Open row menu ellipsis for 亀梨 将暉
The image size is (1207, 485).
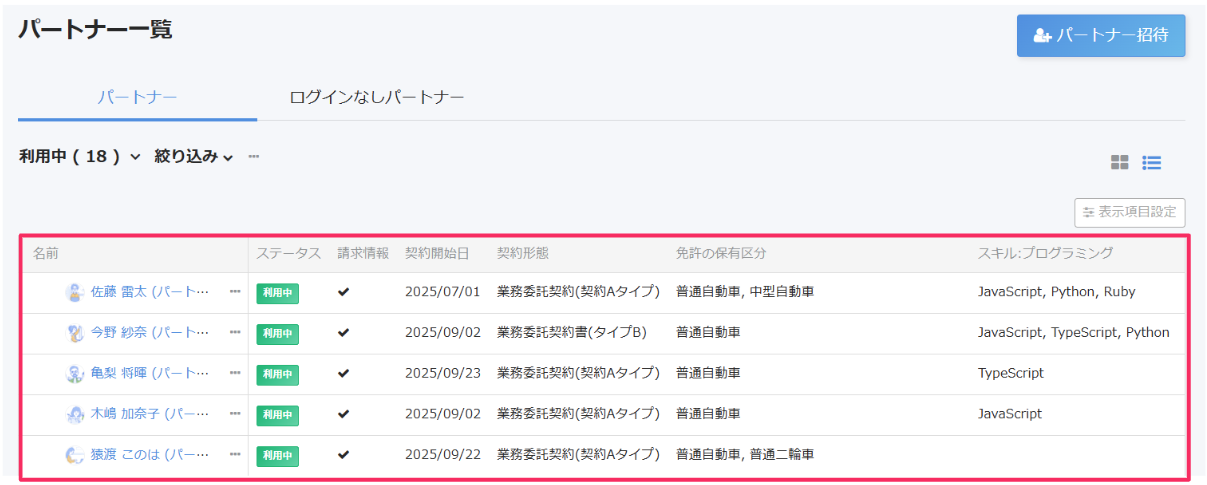[235, 373]
